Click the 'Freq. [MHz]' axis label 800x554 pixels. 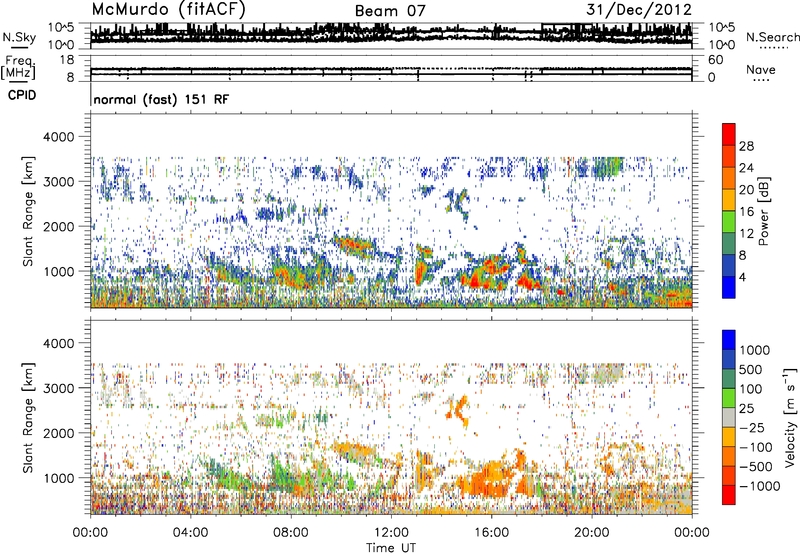pyautogui.click(x=18, y=67)
